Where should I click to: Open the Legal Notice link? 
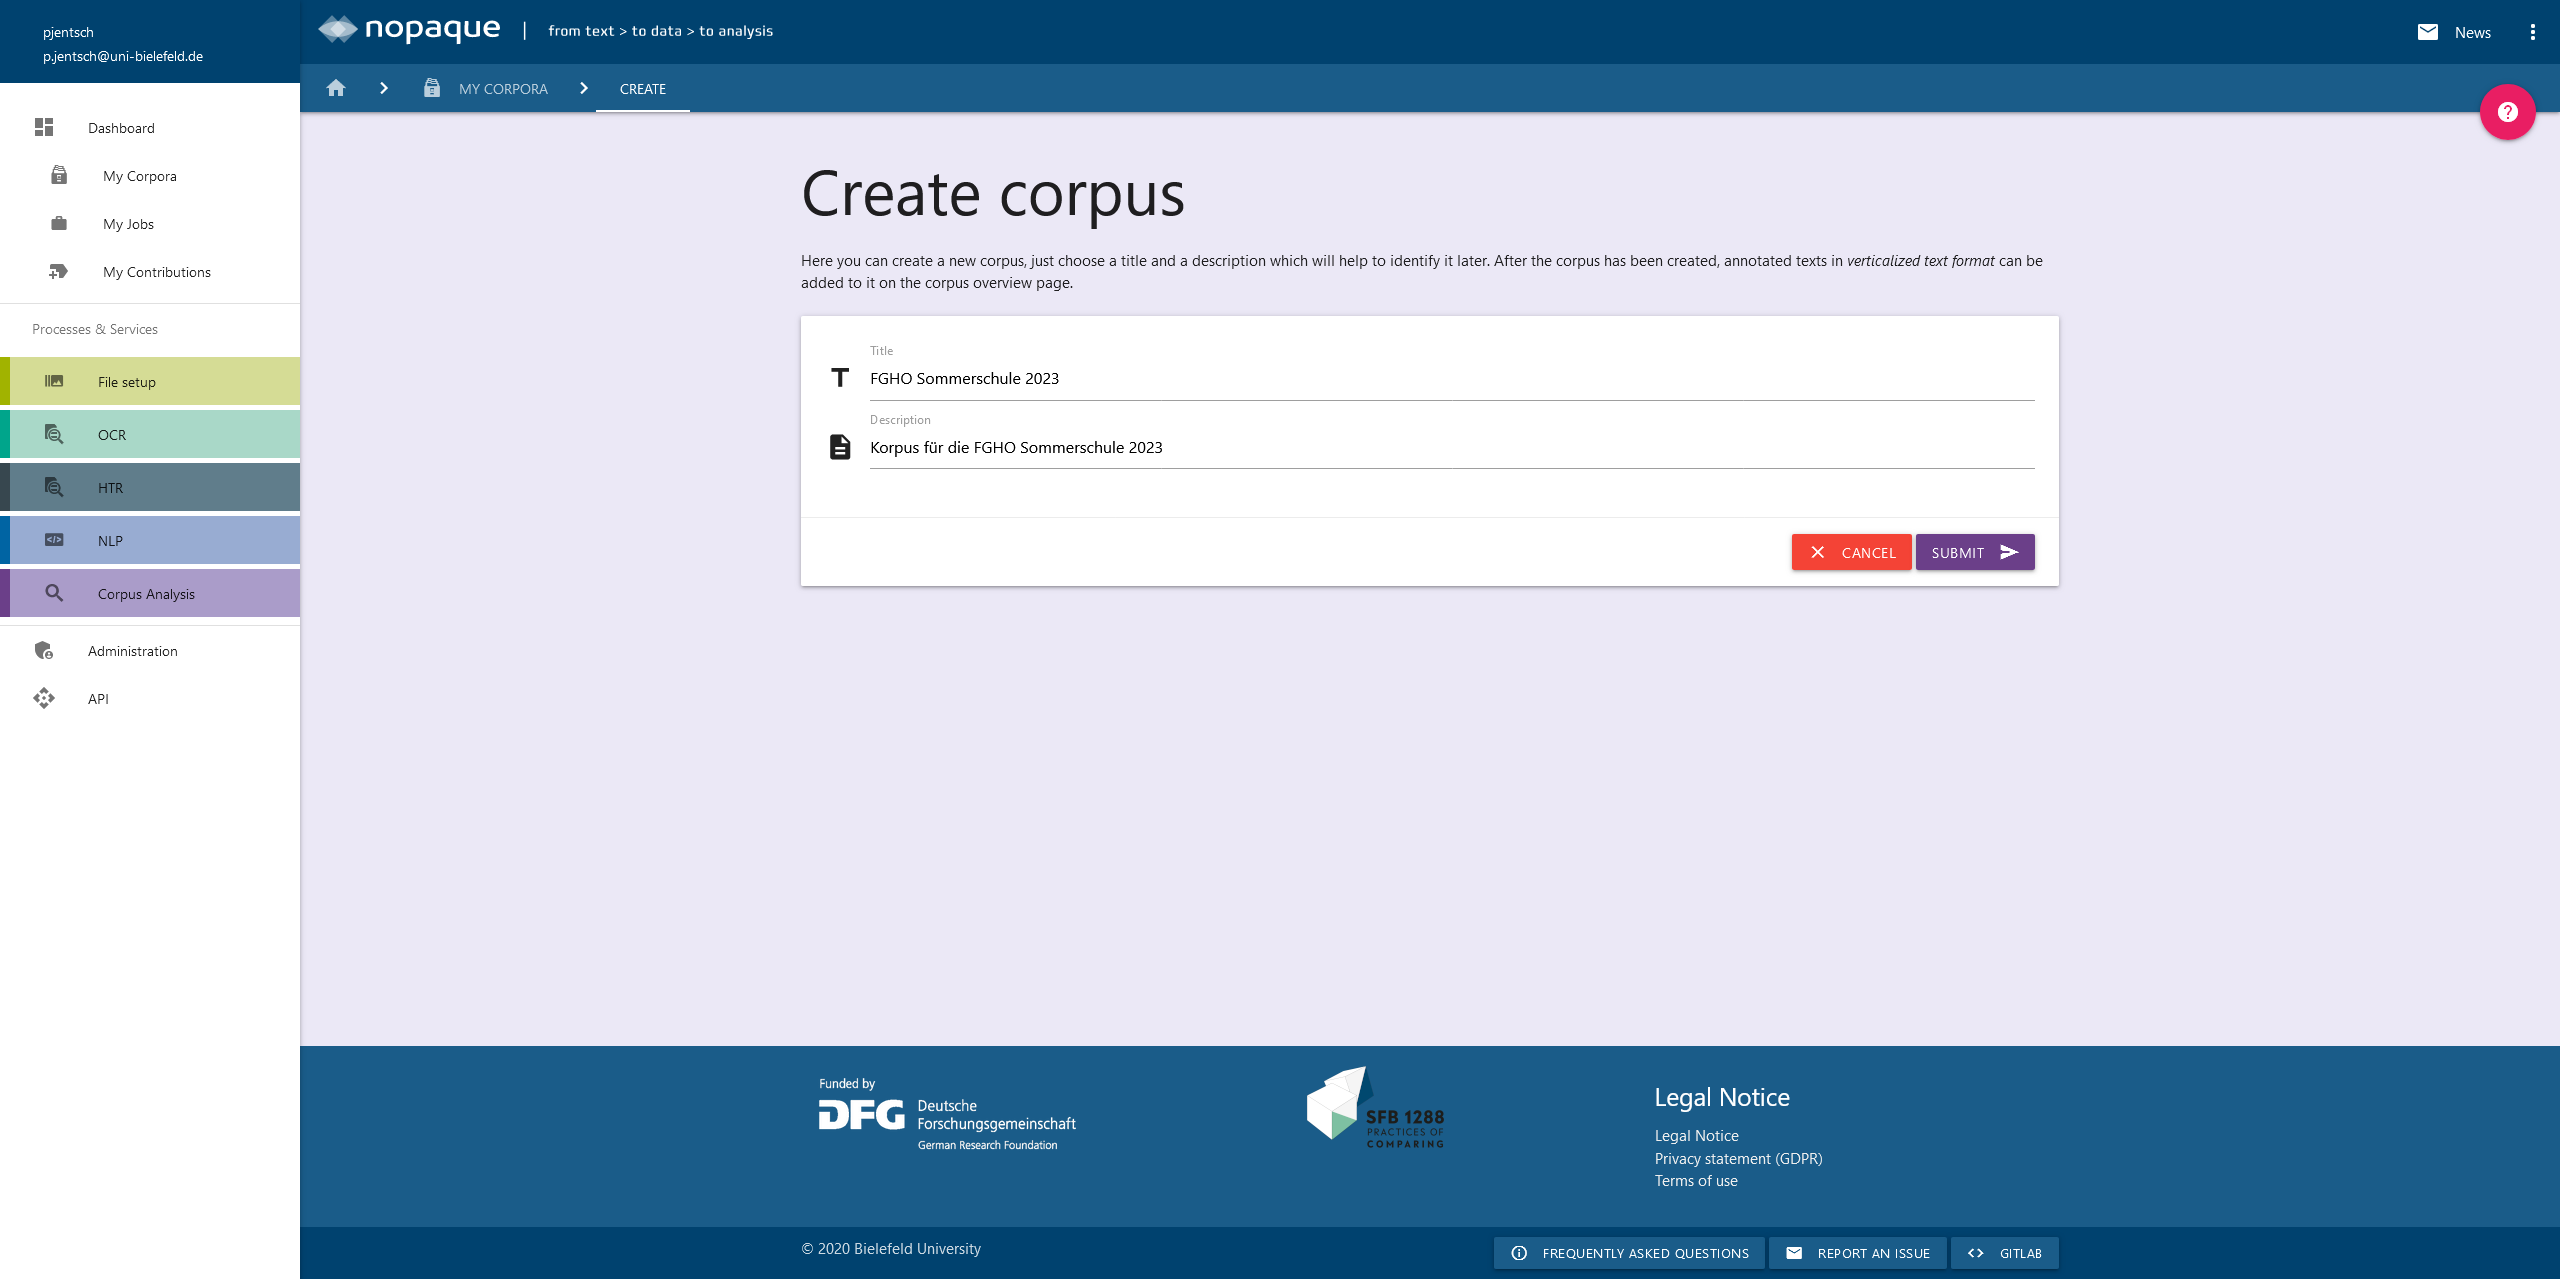1696,1135
